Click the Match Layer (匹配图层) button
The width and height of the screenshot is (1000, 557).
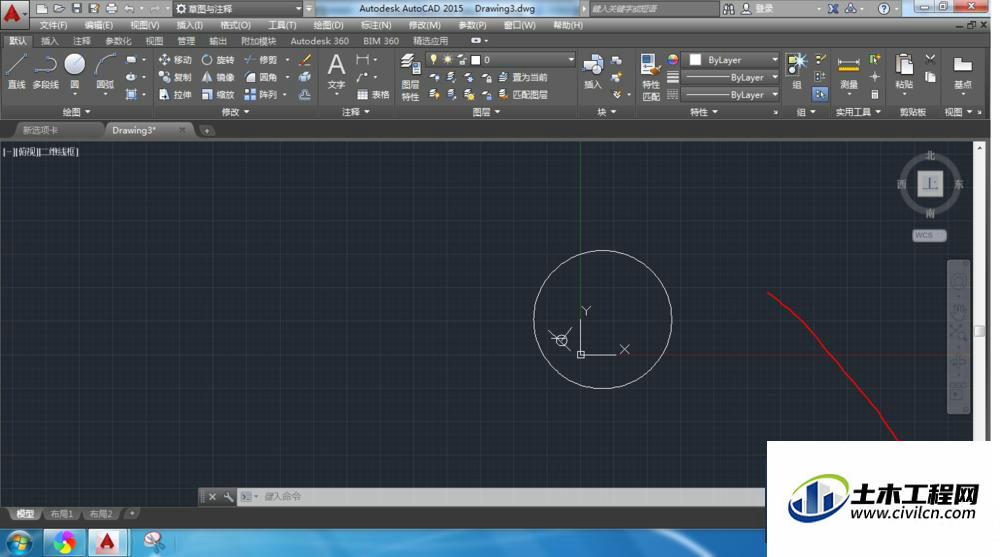[x=522, y=94]
